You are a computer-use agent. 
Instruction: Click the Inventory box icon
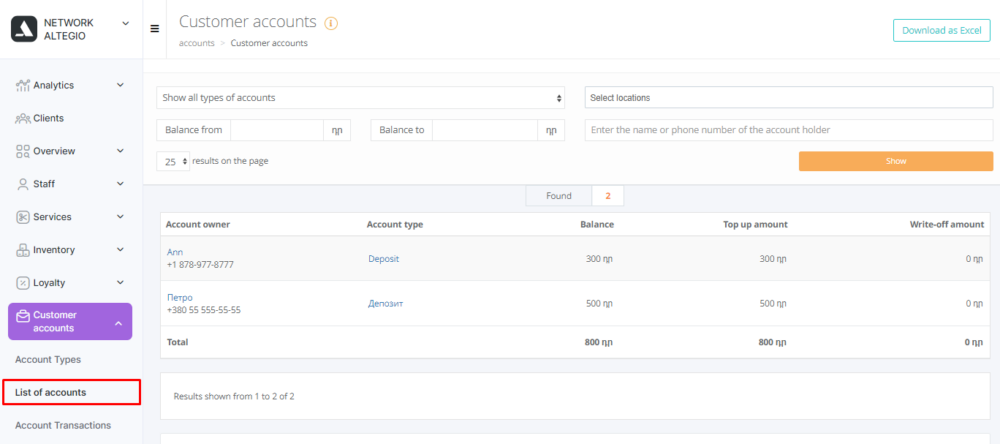[23, 251]
